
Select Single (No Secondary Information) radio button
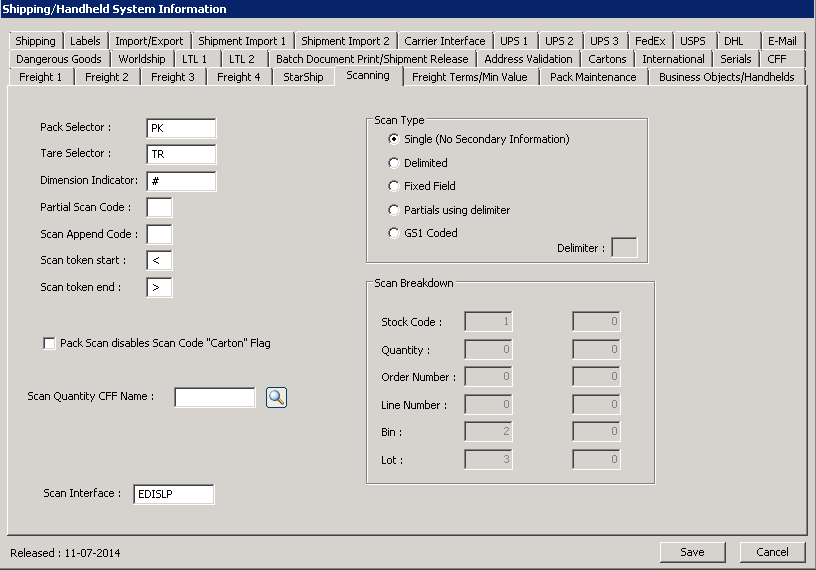(x=394, y=140)
